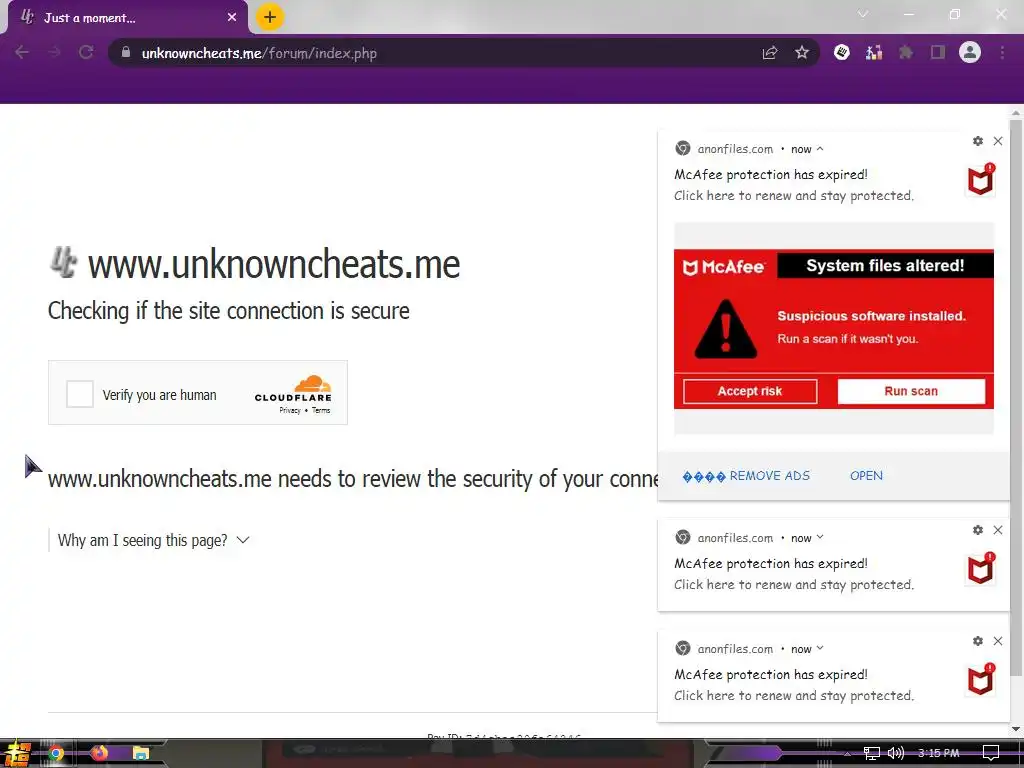
Task: Open the colorful blocks extension icon
Action: click(874, 52)
